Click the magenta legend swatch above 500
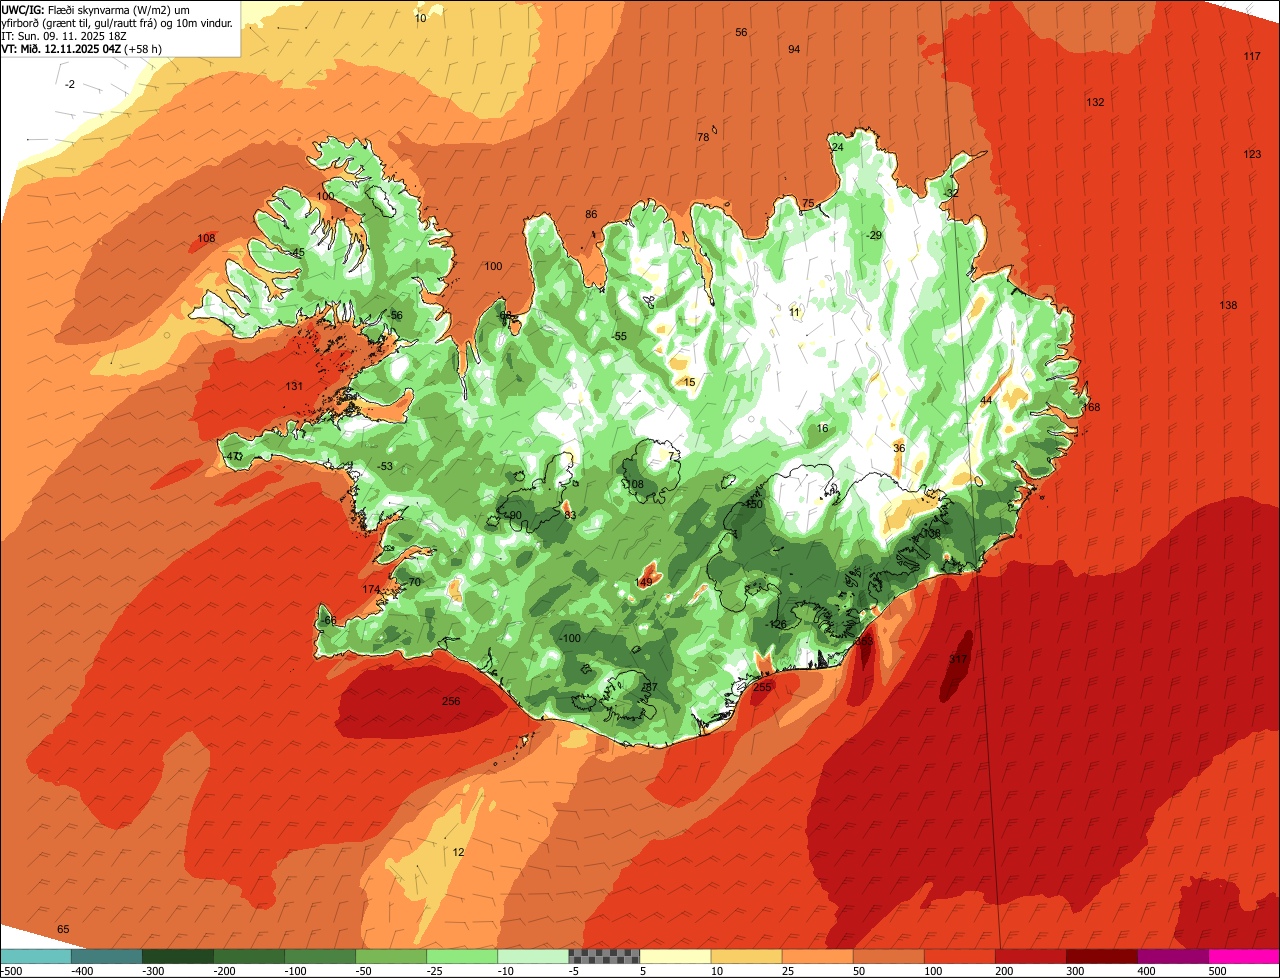This screenshot has height=978, width=1280. click(x=1244, y=956)
